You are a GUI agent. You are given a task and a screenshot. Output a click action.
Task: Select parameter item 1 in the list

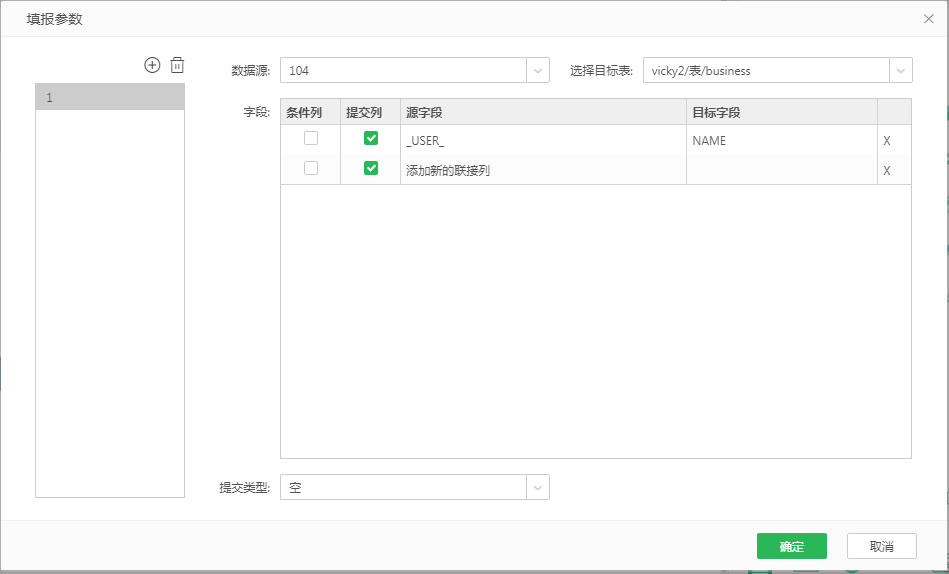pyautogui.click(x=110, y=97)
